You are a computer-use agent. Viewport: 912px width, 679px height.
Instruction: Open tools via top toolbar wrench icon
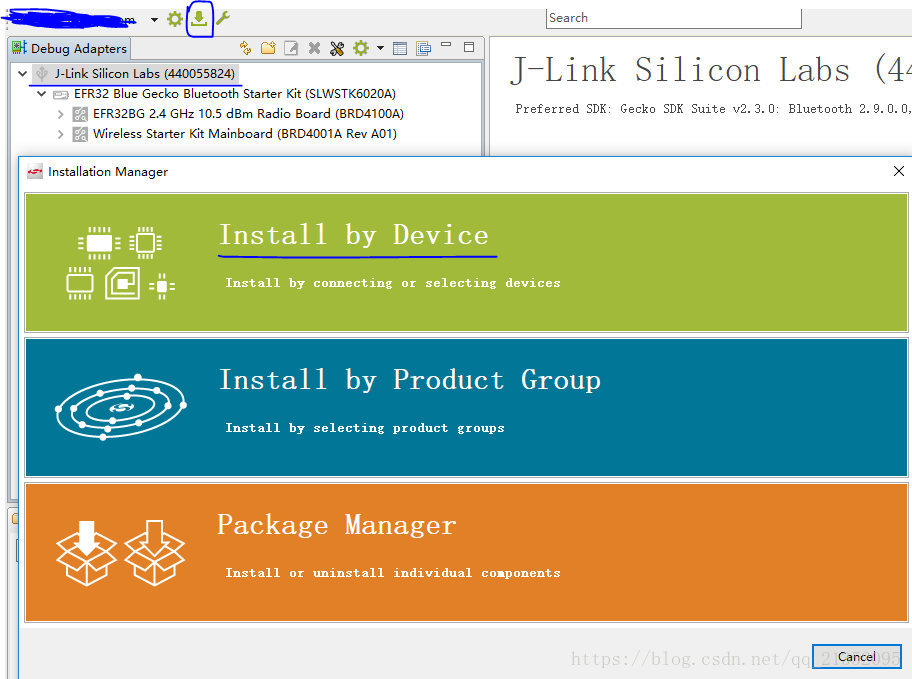coord(223,19)
